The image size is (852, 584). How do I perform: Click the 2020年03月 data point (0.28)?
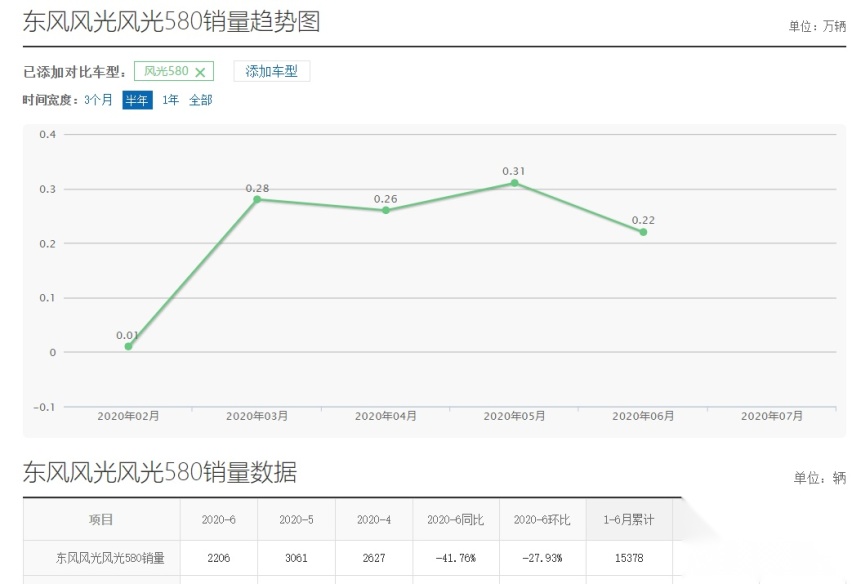[257, 199]
